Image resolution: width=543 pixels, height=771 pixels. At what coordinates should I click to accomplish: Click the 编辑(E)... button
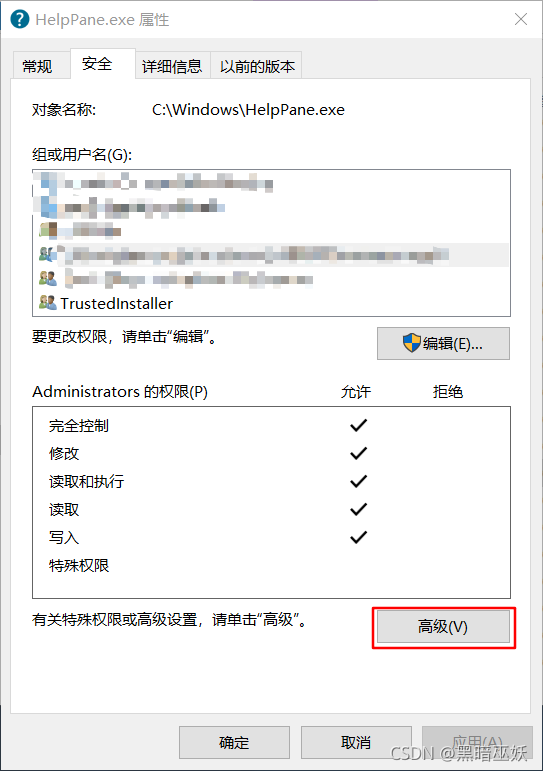443,343
